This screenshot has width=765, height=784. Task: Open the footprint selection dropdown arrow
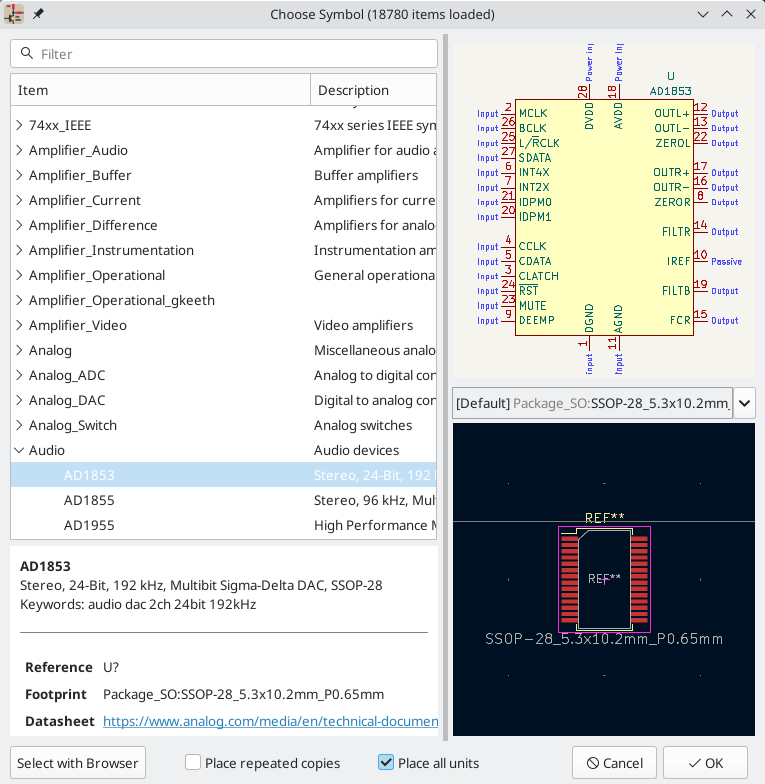click(744, 403)
